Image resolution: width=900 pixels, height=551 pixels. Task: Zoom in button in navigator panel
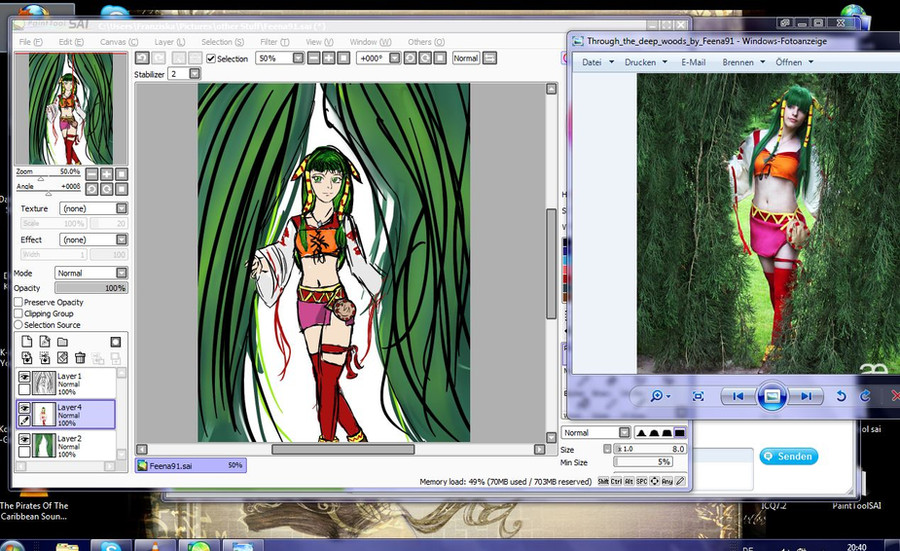point(107,174)
